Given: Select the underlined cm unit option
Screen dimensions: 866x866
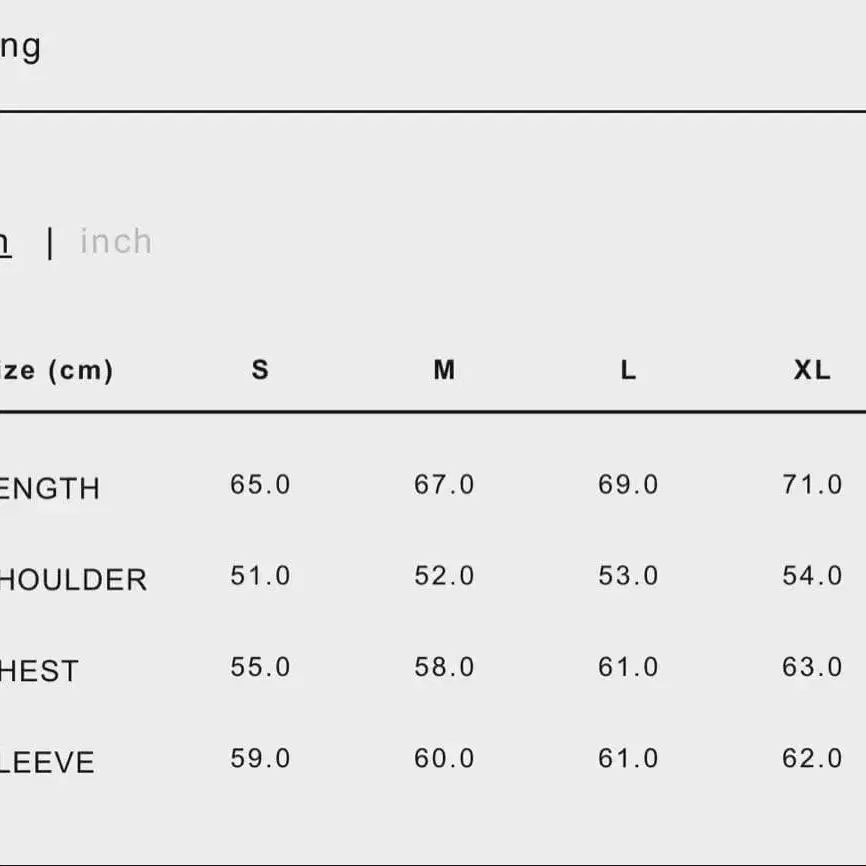Looking at the screenshot, I should pos(4,242).
